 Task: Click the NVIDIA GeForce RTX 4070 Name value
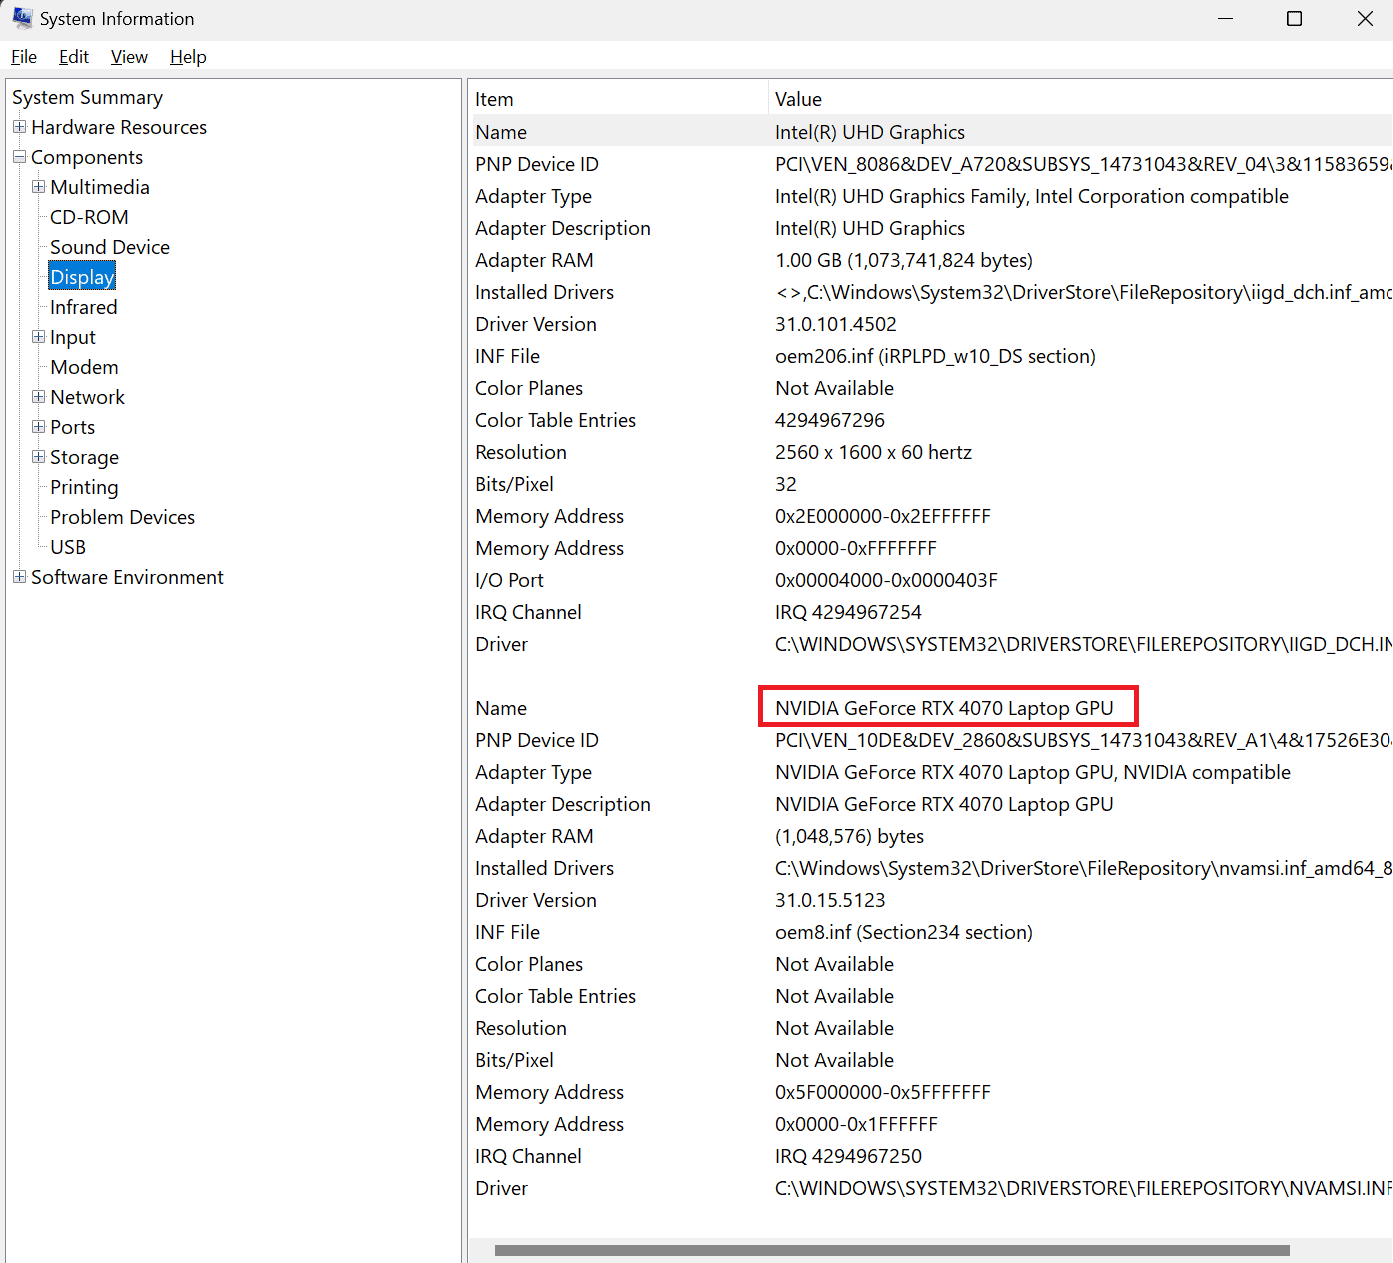[944, 708]
